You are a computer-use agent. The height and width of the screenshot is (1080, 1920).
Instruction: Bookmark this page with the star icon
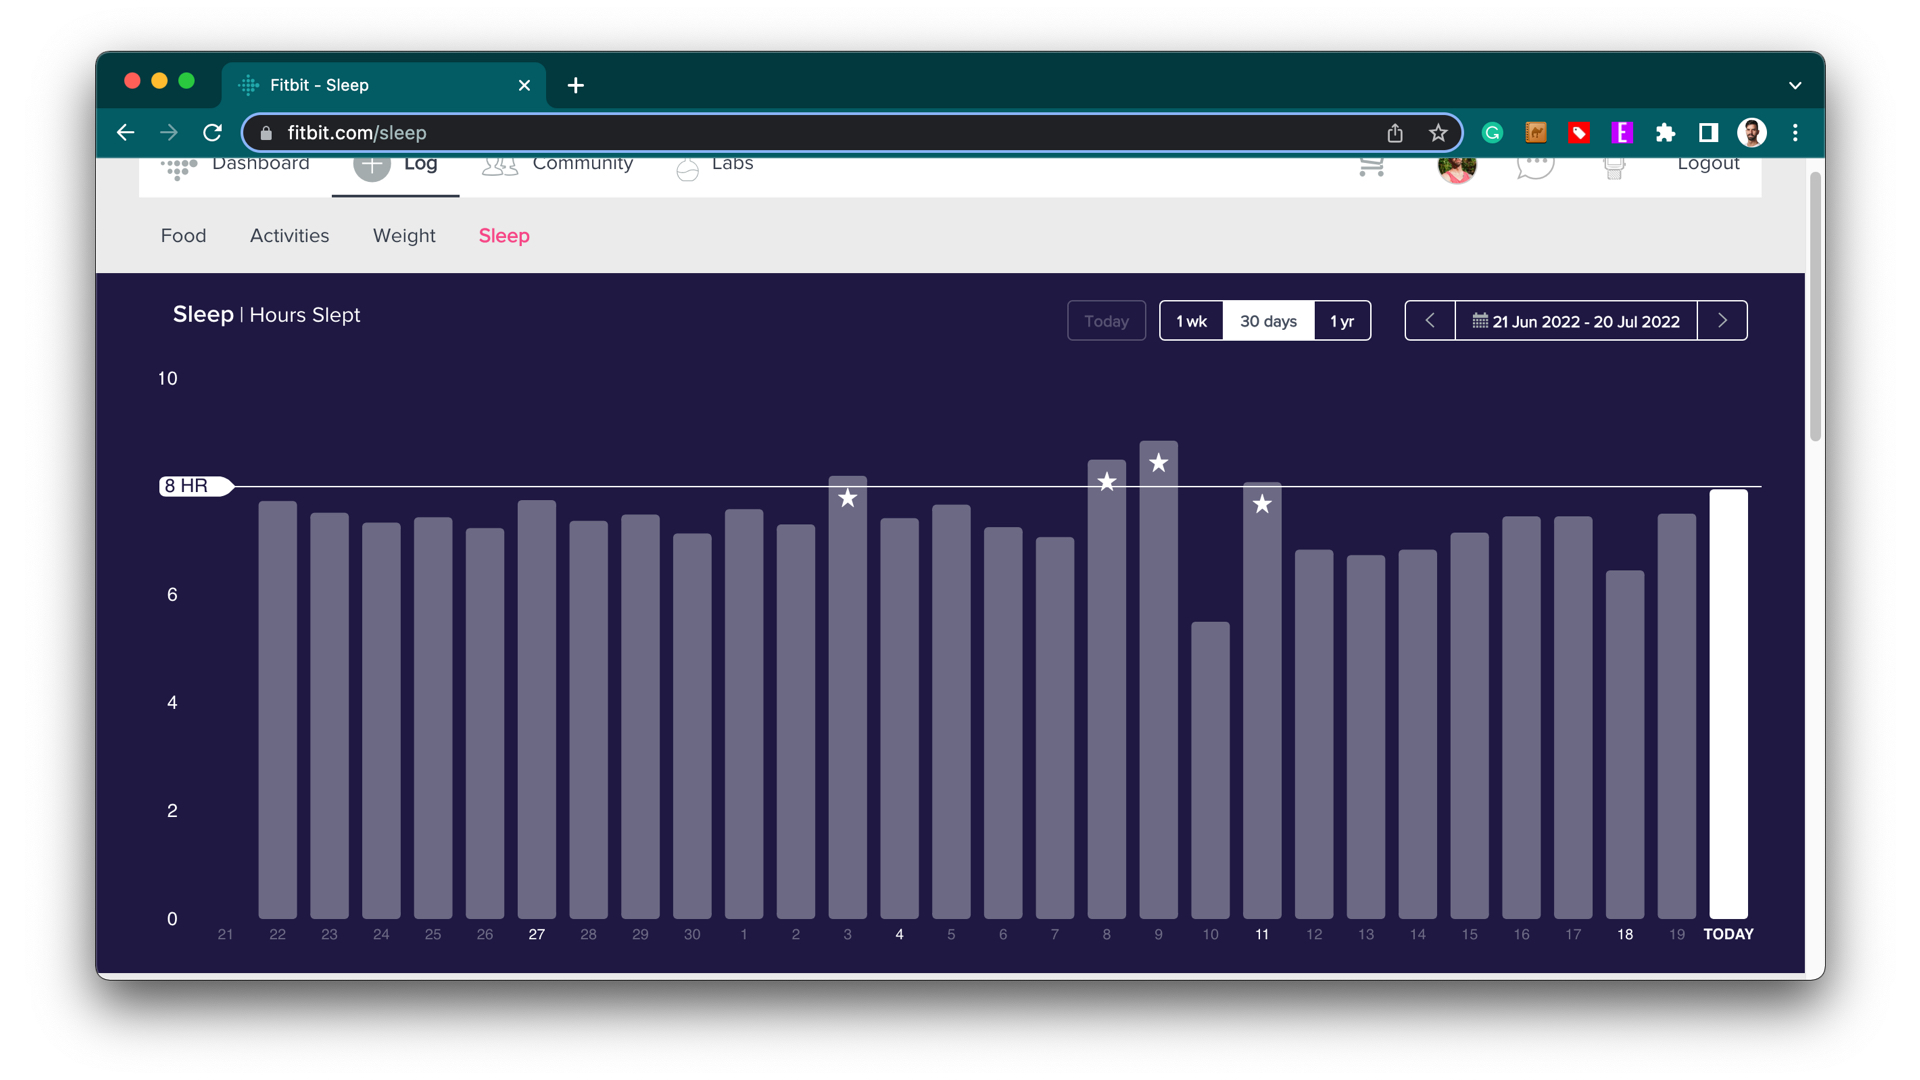(x=1438, y=132)
